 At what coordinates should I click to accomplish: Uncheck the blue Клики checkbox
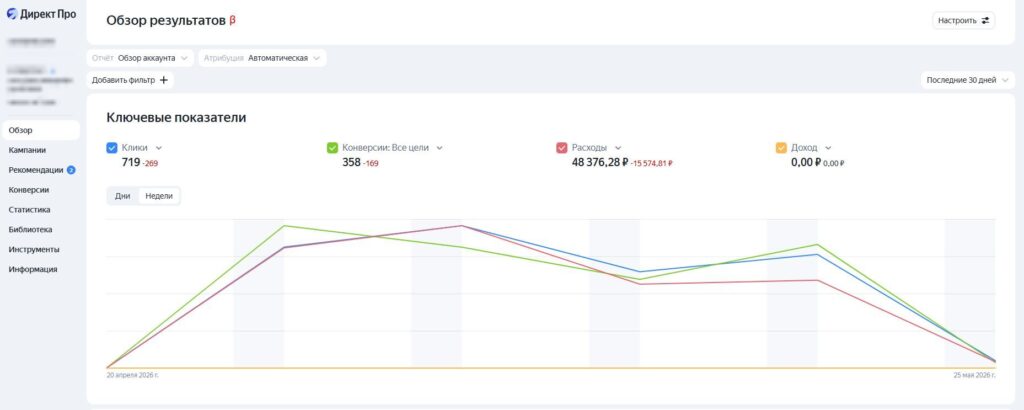112,148
